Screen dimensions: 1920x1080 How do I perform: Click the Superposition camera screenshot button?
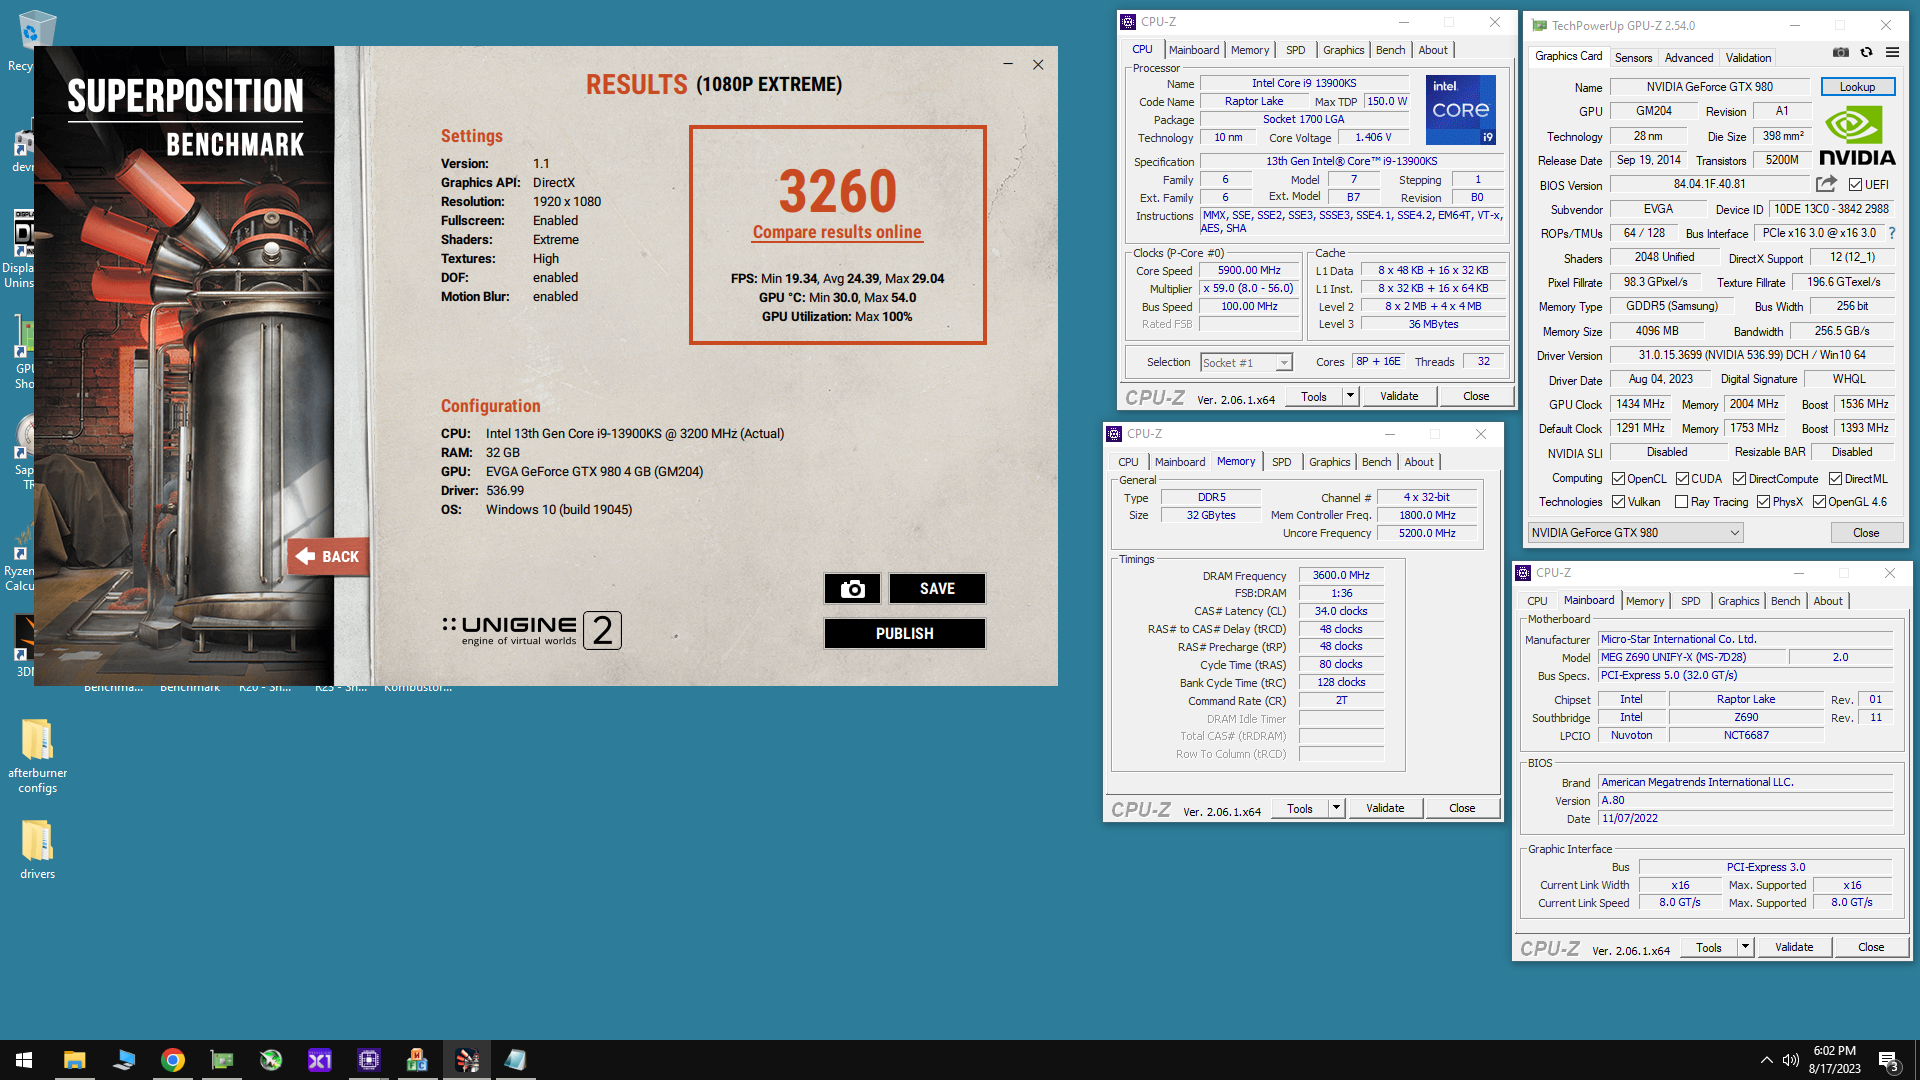point(852,589)
